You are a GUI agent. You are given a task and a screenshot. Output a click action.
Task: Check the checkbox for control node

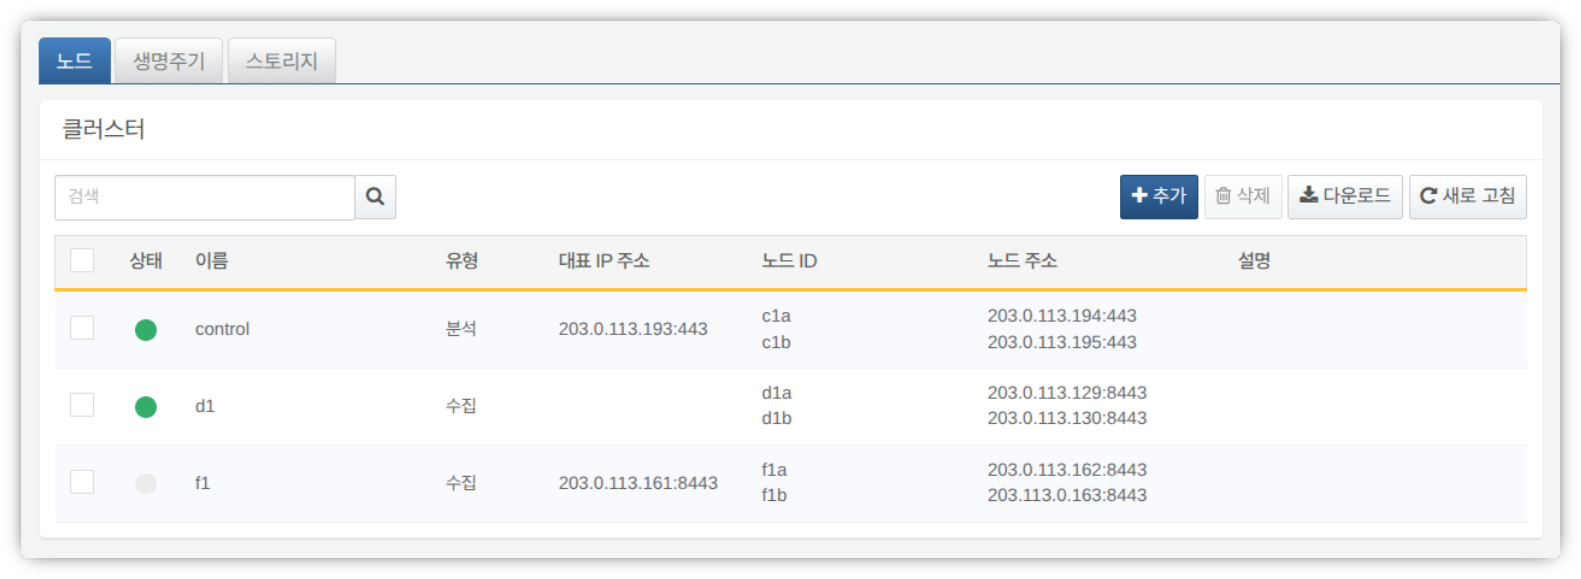coord(82,328)
